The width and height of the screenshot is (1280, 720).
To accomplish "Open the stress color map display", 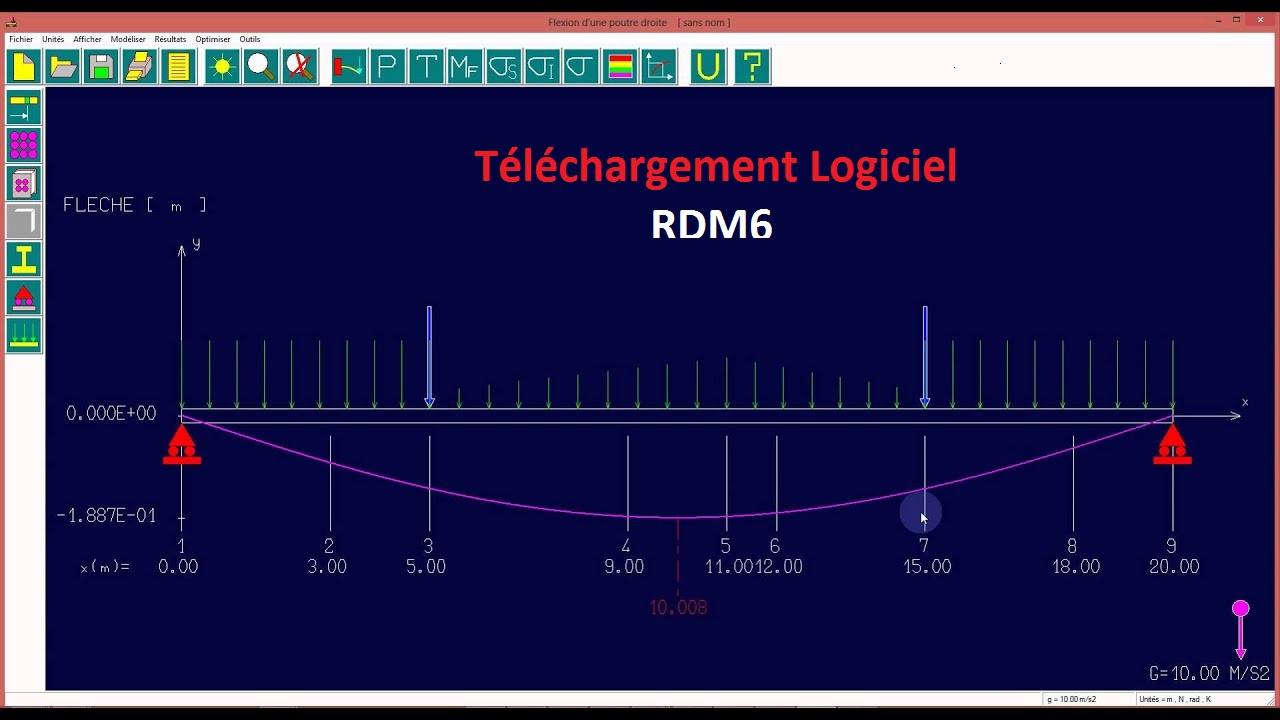I will pos(619,66).
